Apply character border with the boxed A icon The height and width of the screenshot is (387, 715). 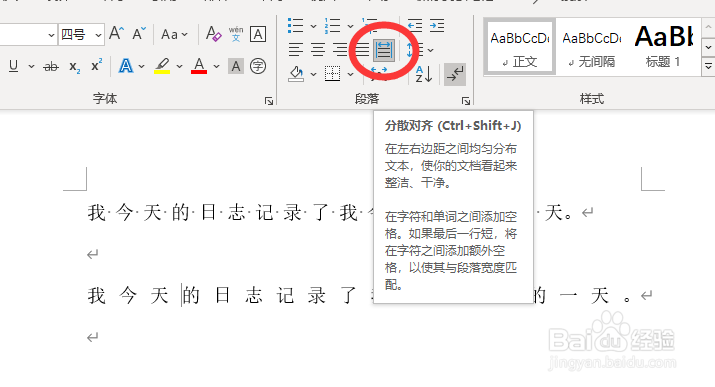coord(258,34)
